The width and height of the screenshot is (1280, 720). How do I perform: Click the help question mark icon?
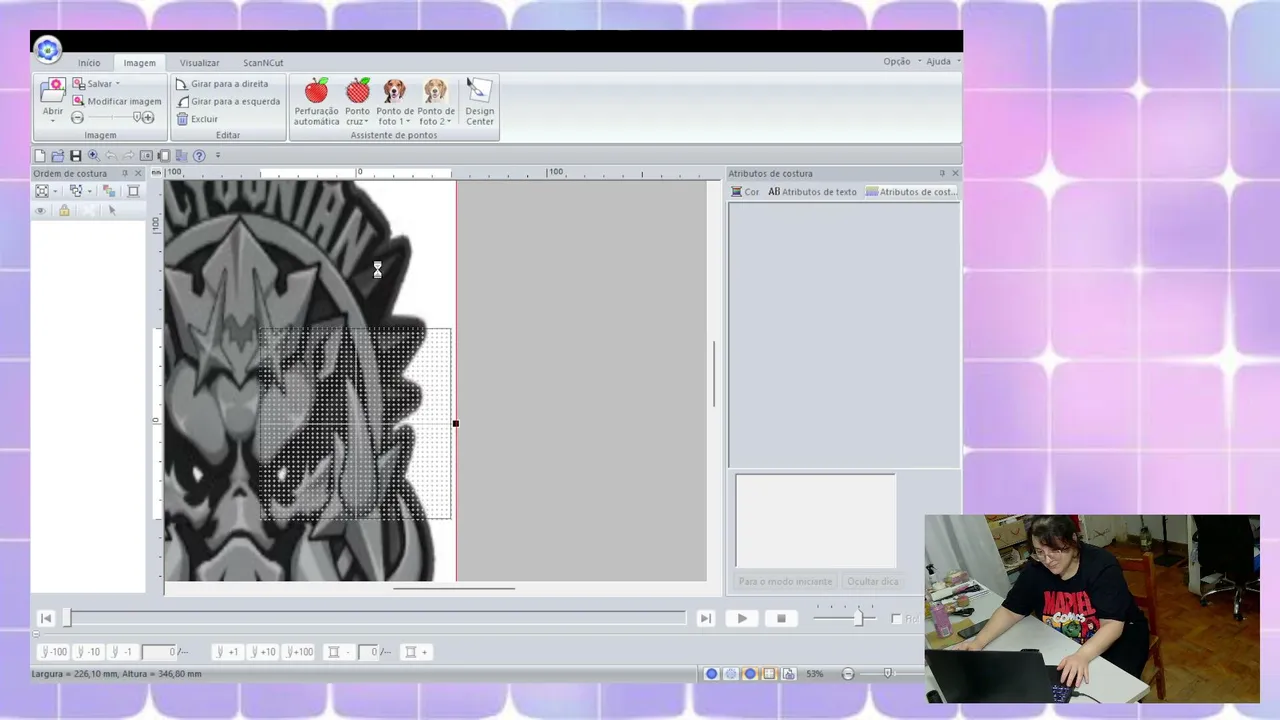click(199, 156)
